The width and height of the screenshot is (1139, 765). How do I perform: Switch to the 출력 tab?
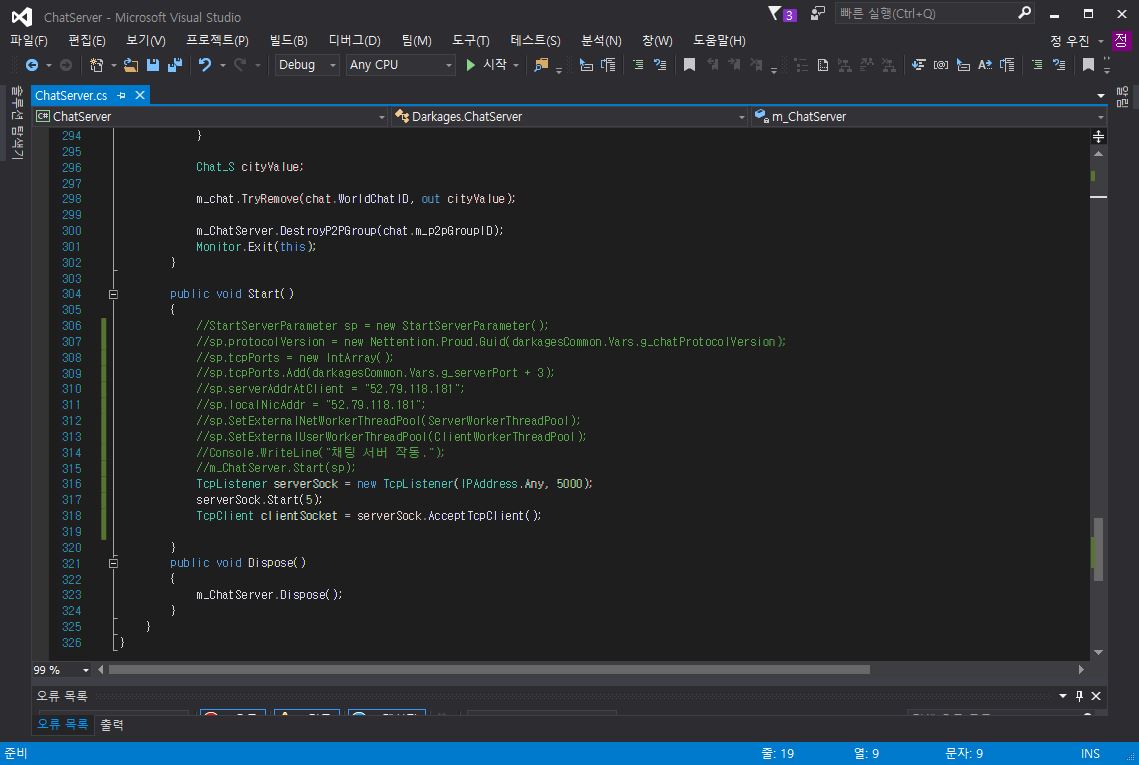pyautogui.click(x=112, y=725)
